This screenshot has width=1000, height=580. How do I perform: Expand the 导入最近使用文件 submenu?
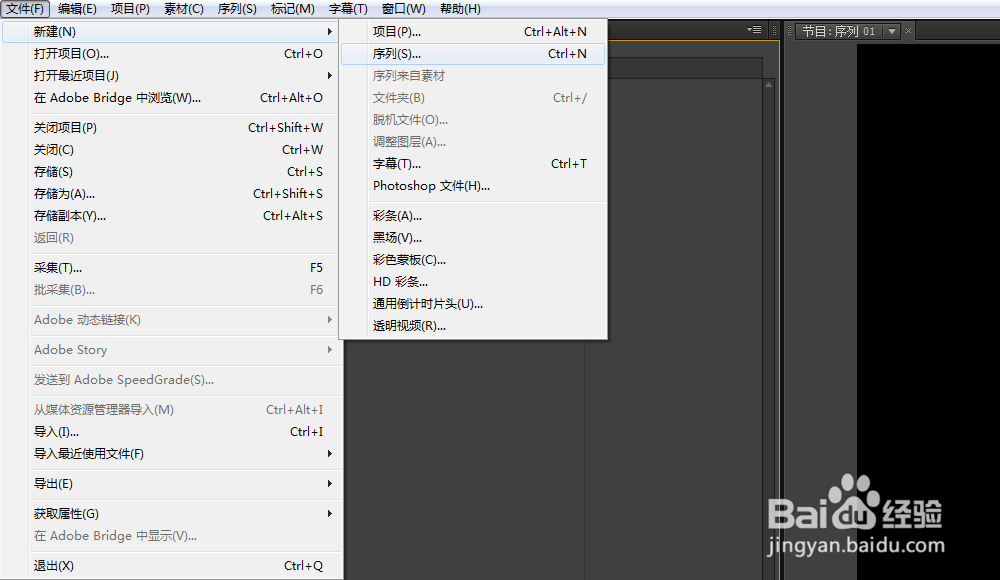(330, 454)
